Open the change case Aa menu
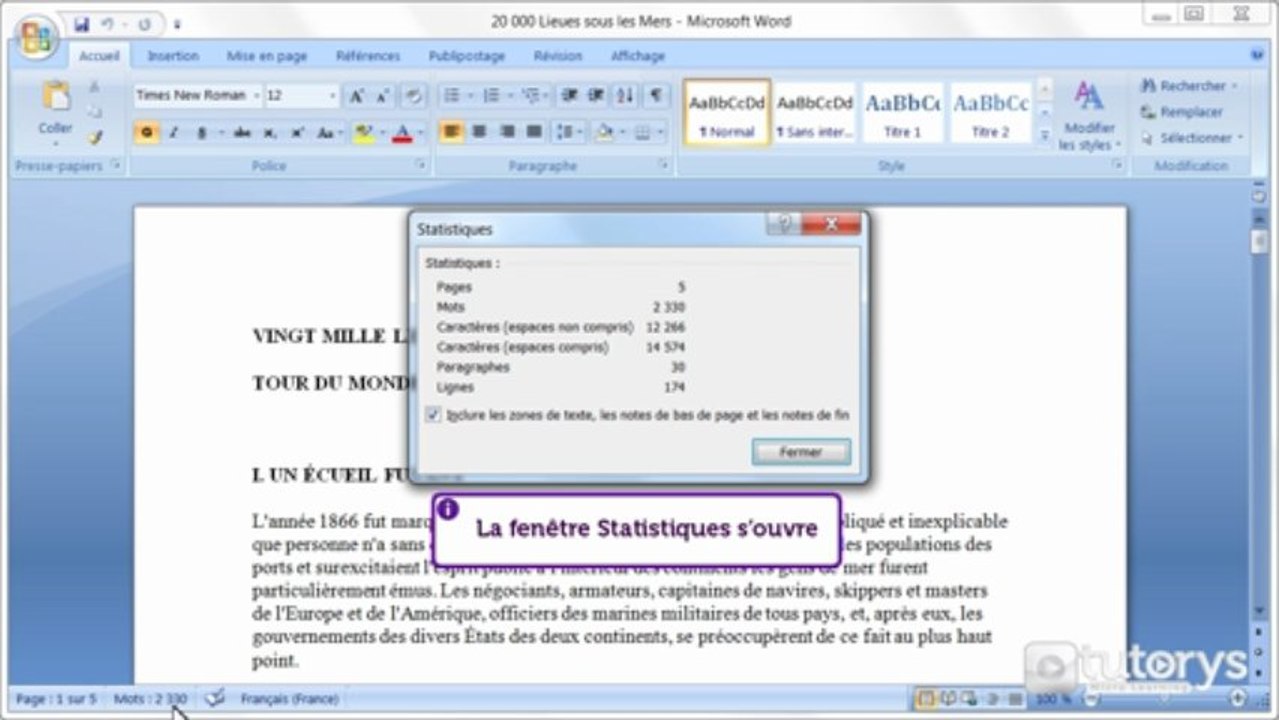 tap(327, 132)
